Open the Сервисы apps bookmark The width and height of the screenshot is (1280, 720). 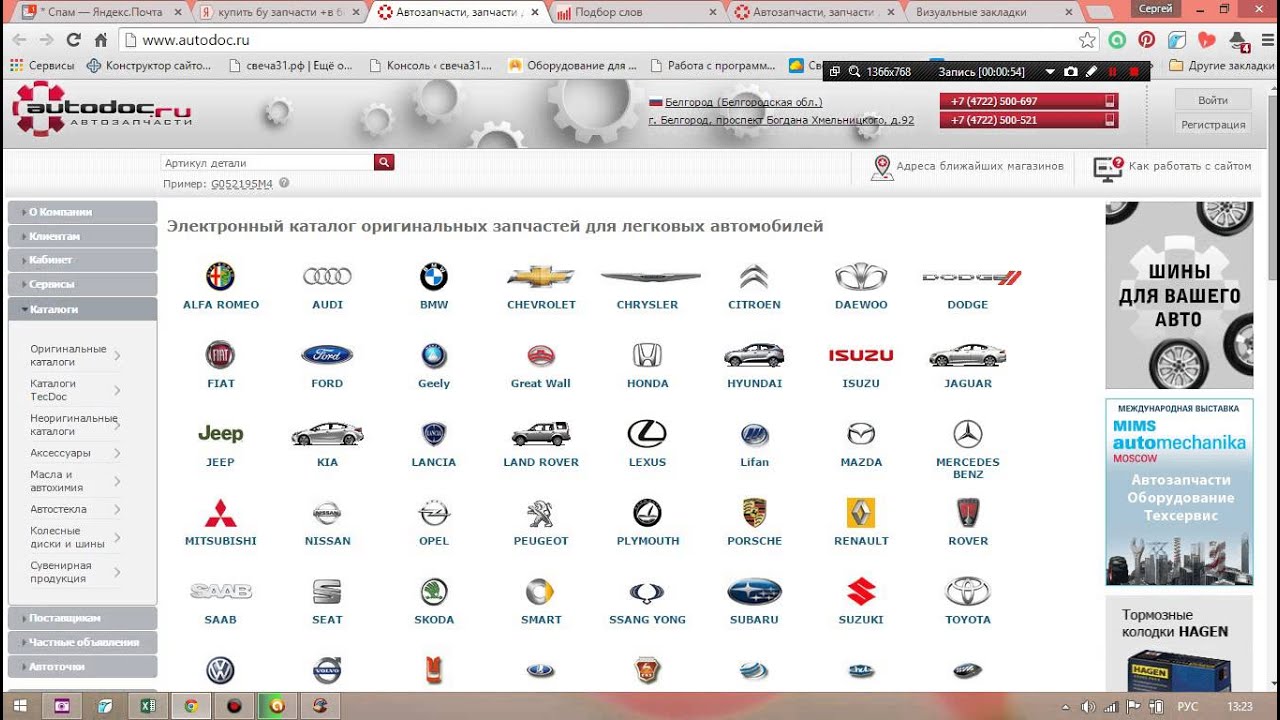click(x=42, y=66)
